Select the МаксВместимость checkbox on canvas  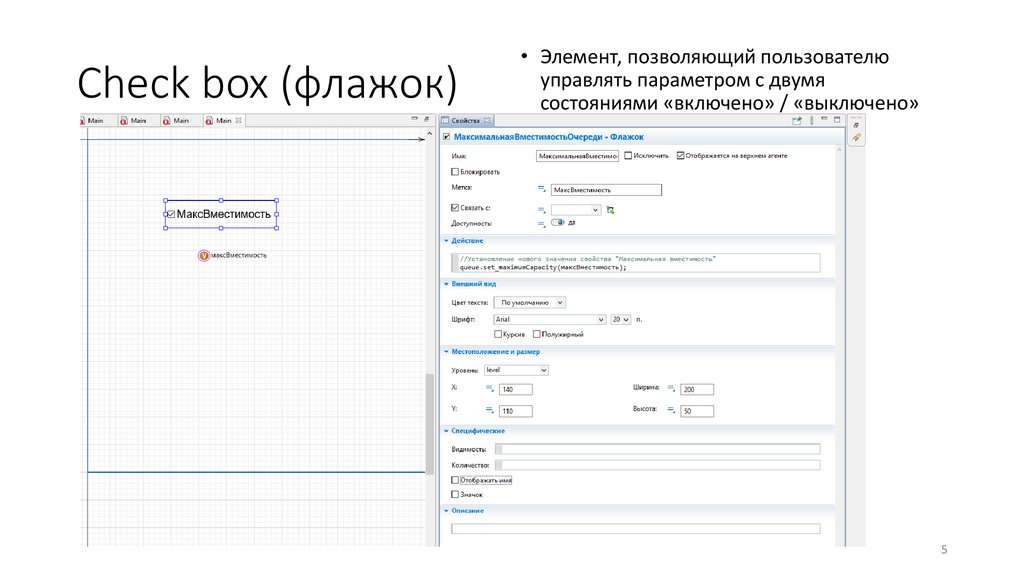click(221, 214)
